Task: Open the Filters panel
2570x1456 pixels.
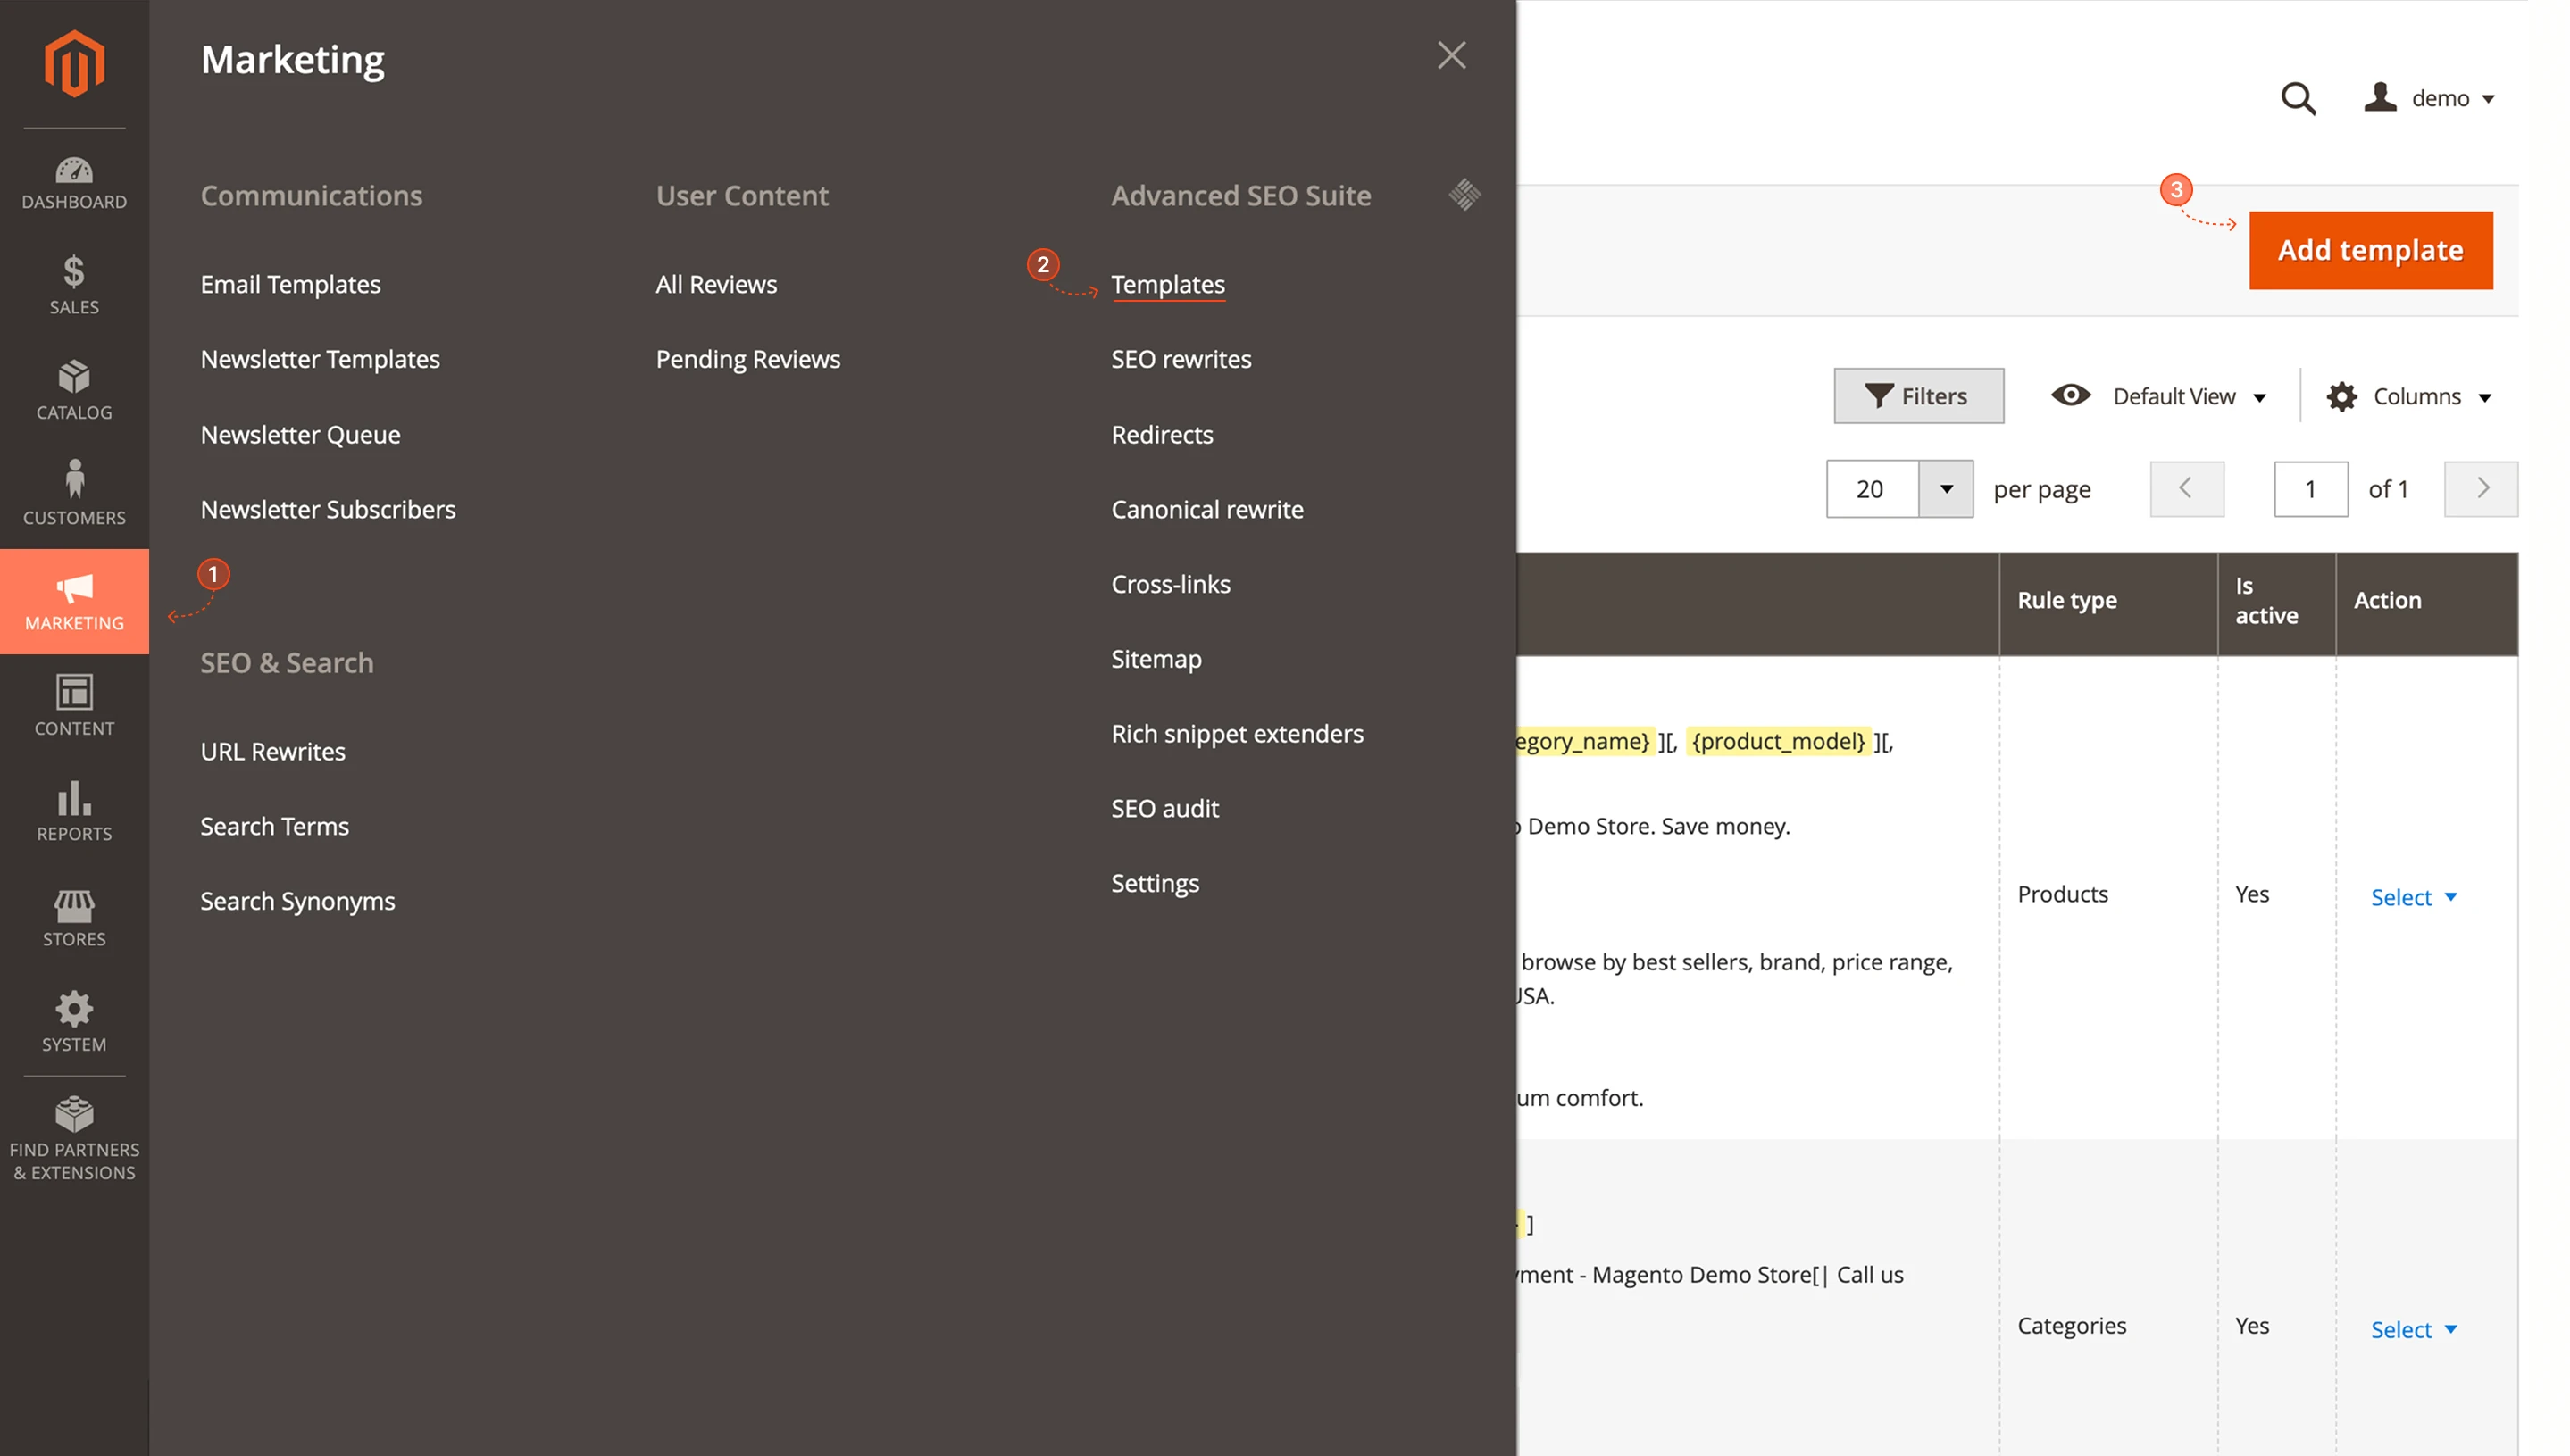Action: point(1918,395)
